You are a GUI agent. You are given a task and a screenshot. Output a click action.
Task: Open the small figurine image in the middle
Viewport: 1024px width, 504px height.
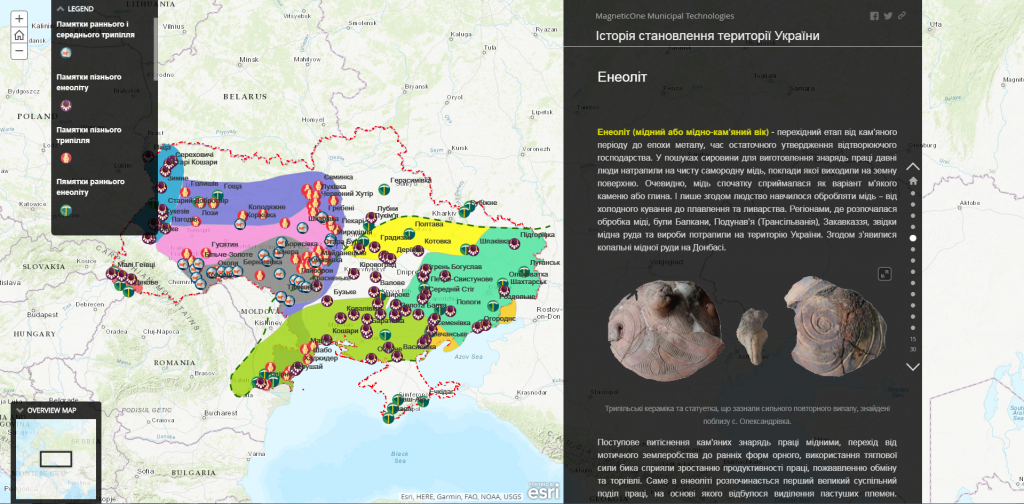[x=752, y=336]
